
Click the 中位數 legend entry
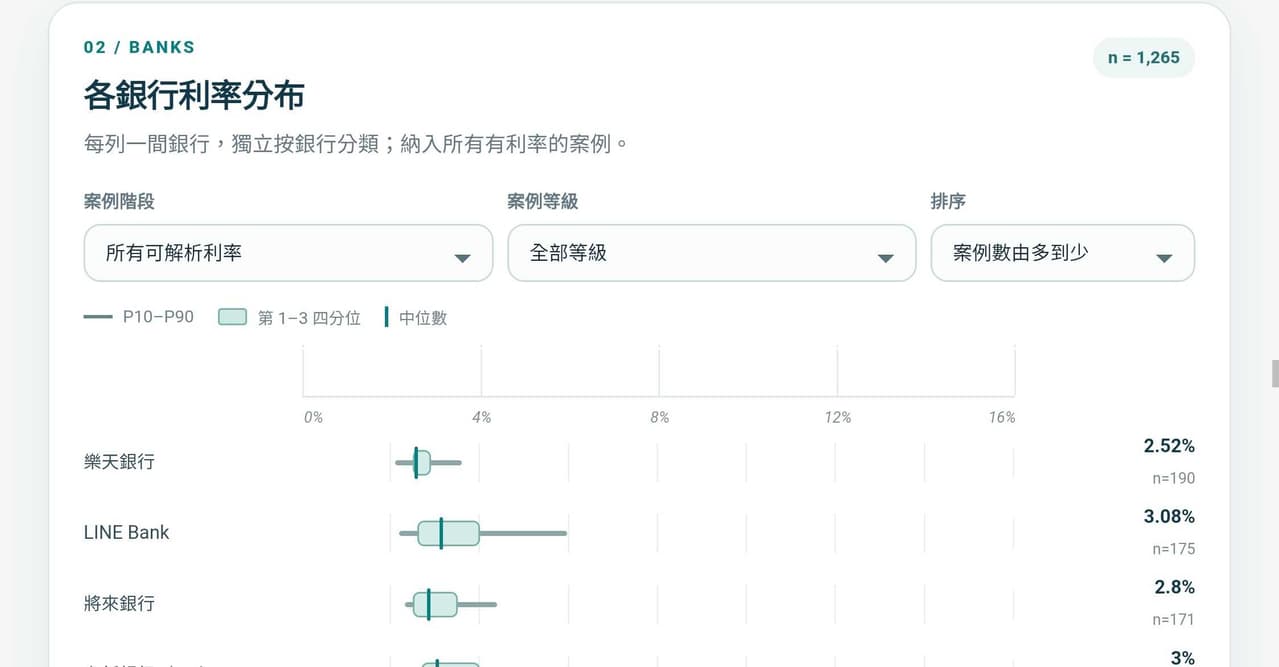(x=416, y=318)
